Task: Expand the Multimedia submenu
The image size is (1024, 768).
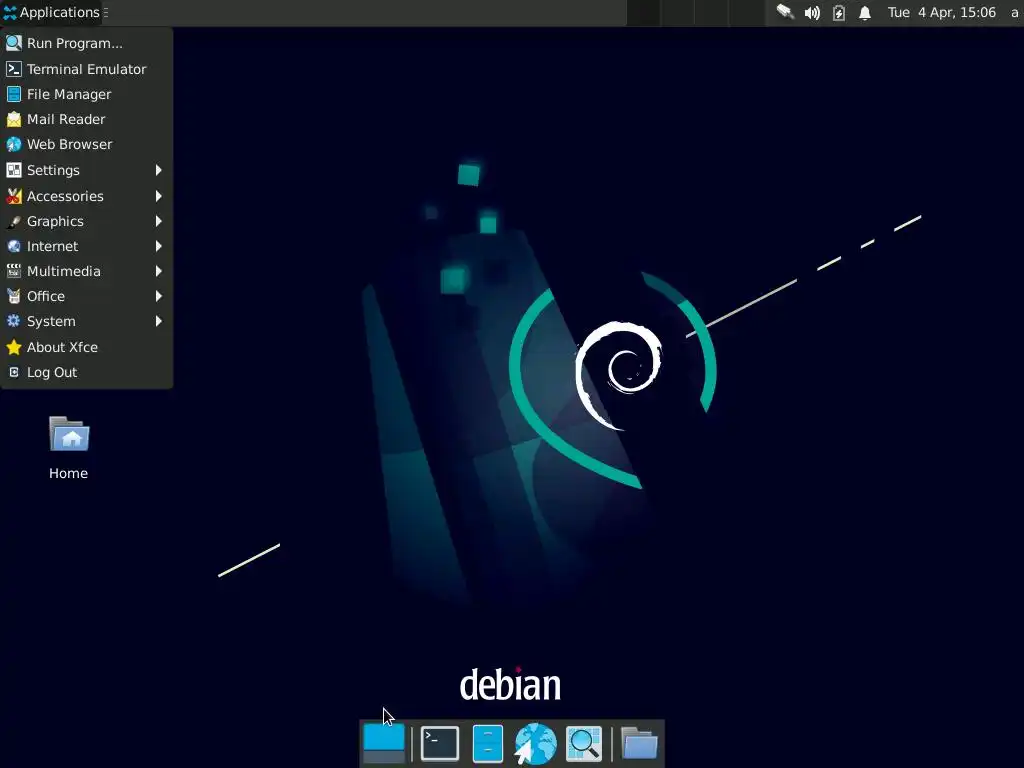Action: point(86,271)
